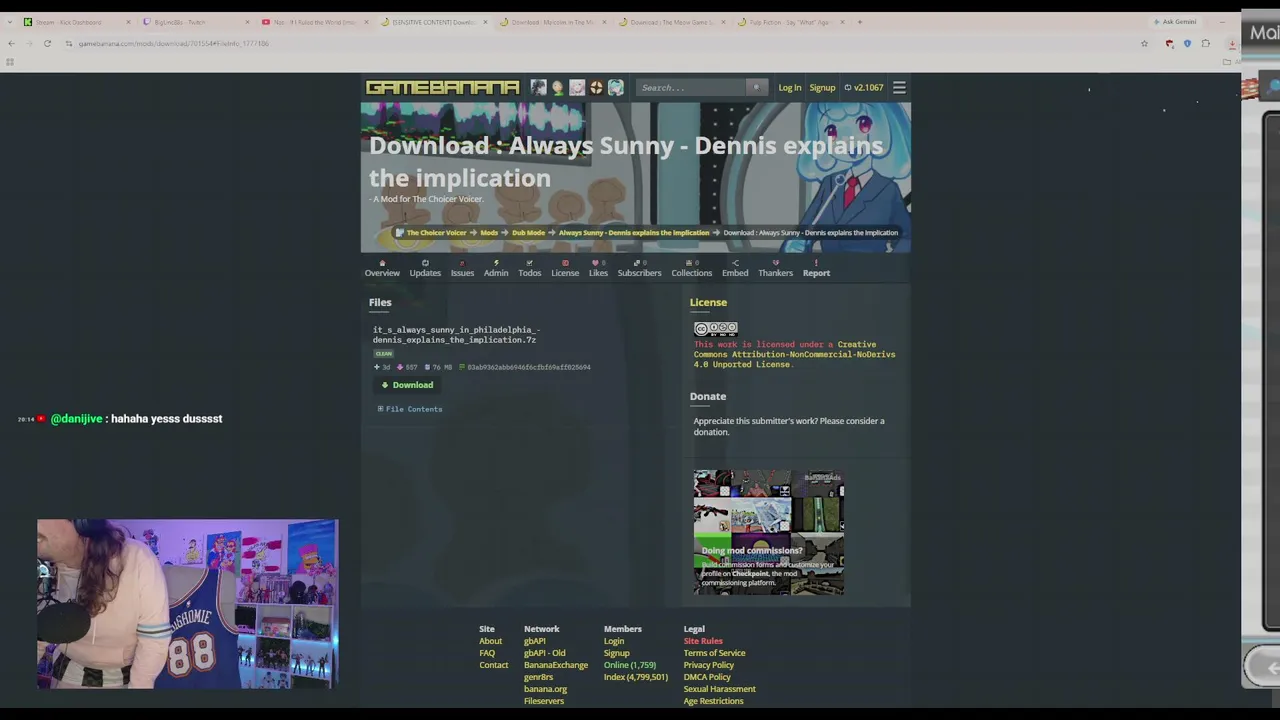Click the v2.1067 version link

(x=864, y=88)
